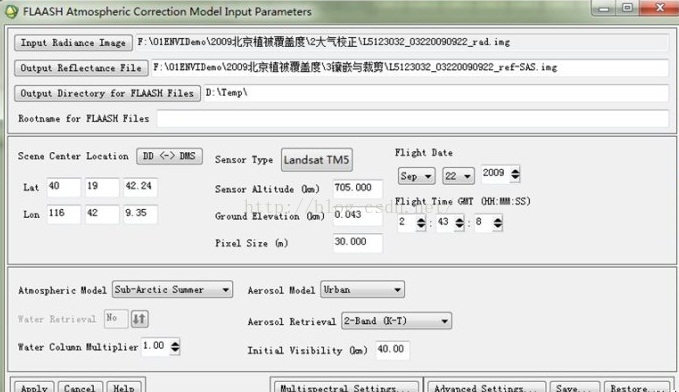Viewport: 679px width, 392px height.
Task: Open Aerosol Retrieval dropdown showing 2-Band (K-T)
Action: point(396,321)
